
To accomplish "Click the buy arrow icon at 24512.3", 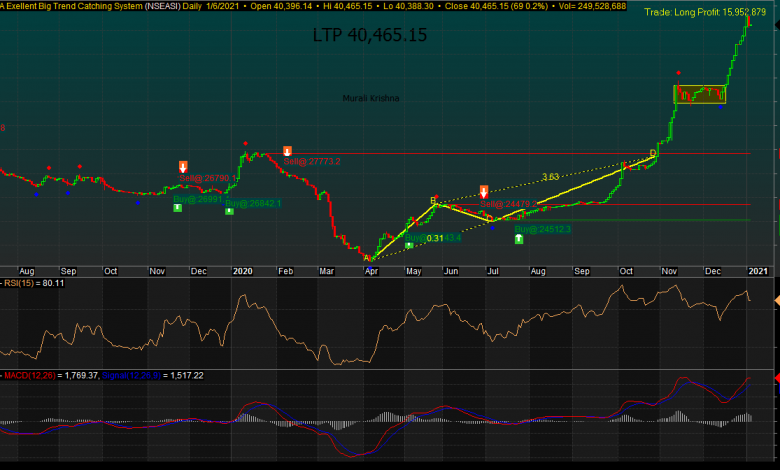I will (x=518, y=239).
